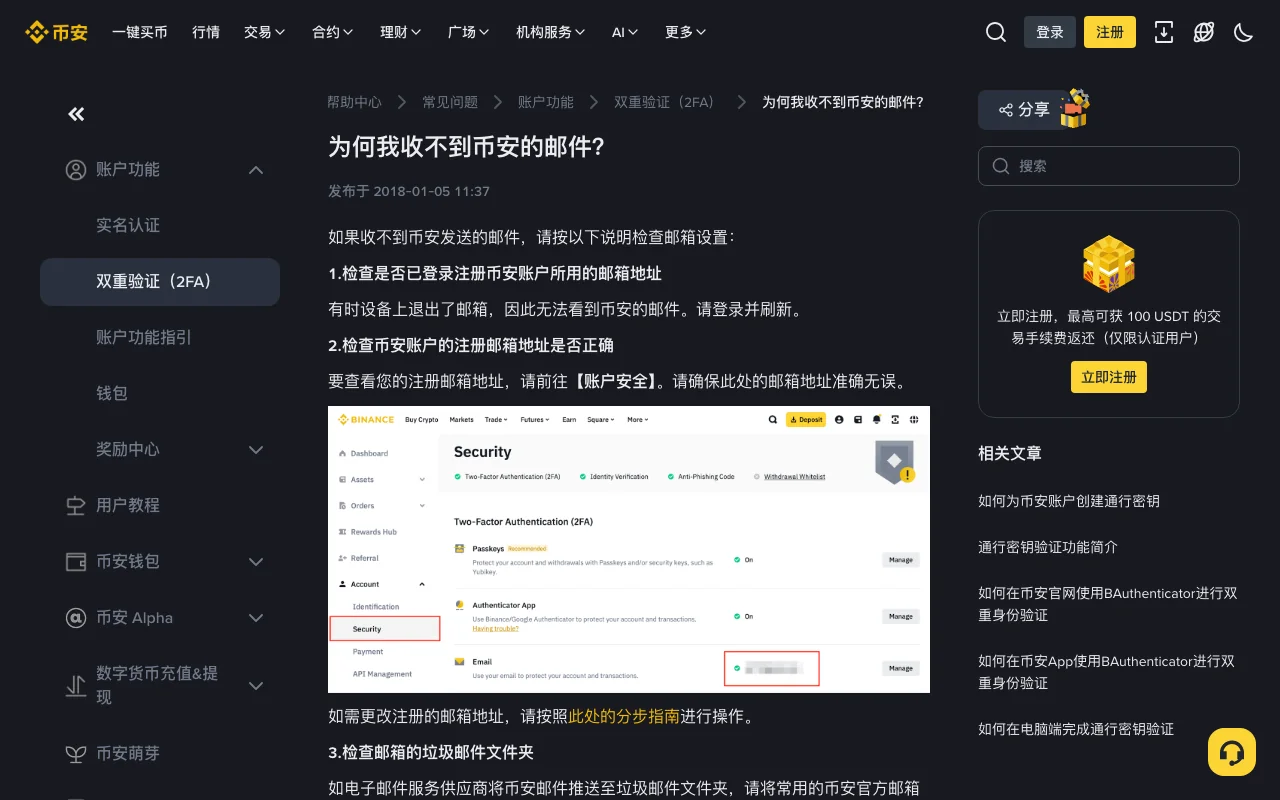Open the 机构服务 dropdown menu
The width and height of the screenshot is (1280, 800).
click(551, 32)
